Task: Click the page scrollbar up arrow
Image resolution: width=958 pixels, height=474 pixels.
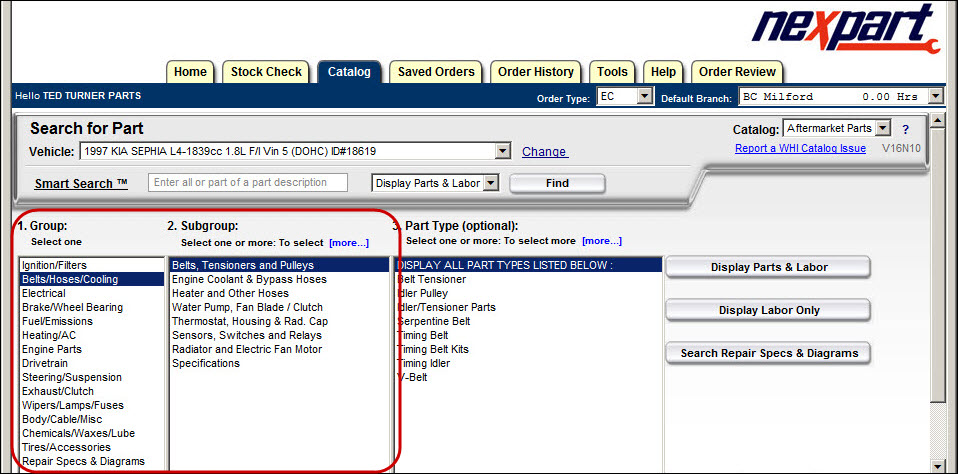Action: pos(937,122)
